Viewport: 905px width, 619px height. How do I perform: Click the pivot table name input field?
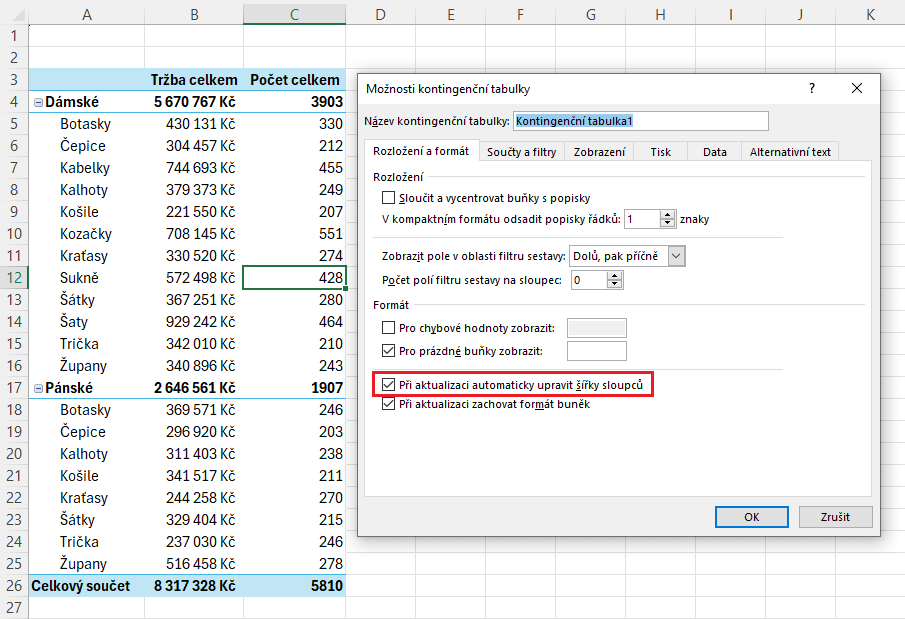(640, 121)
